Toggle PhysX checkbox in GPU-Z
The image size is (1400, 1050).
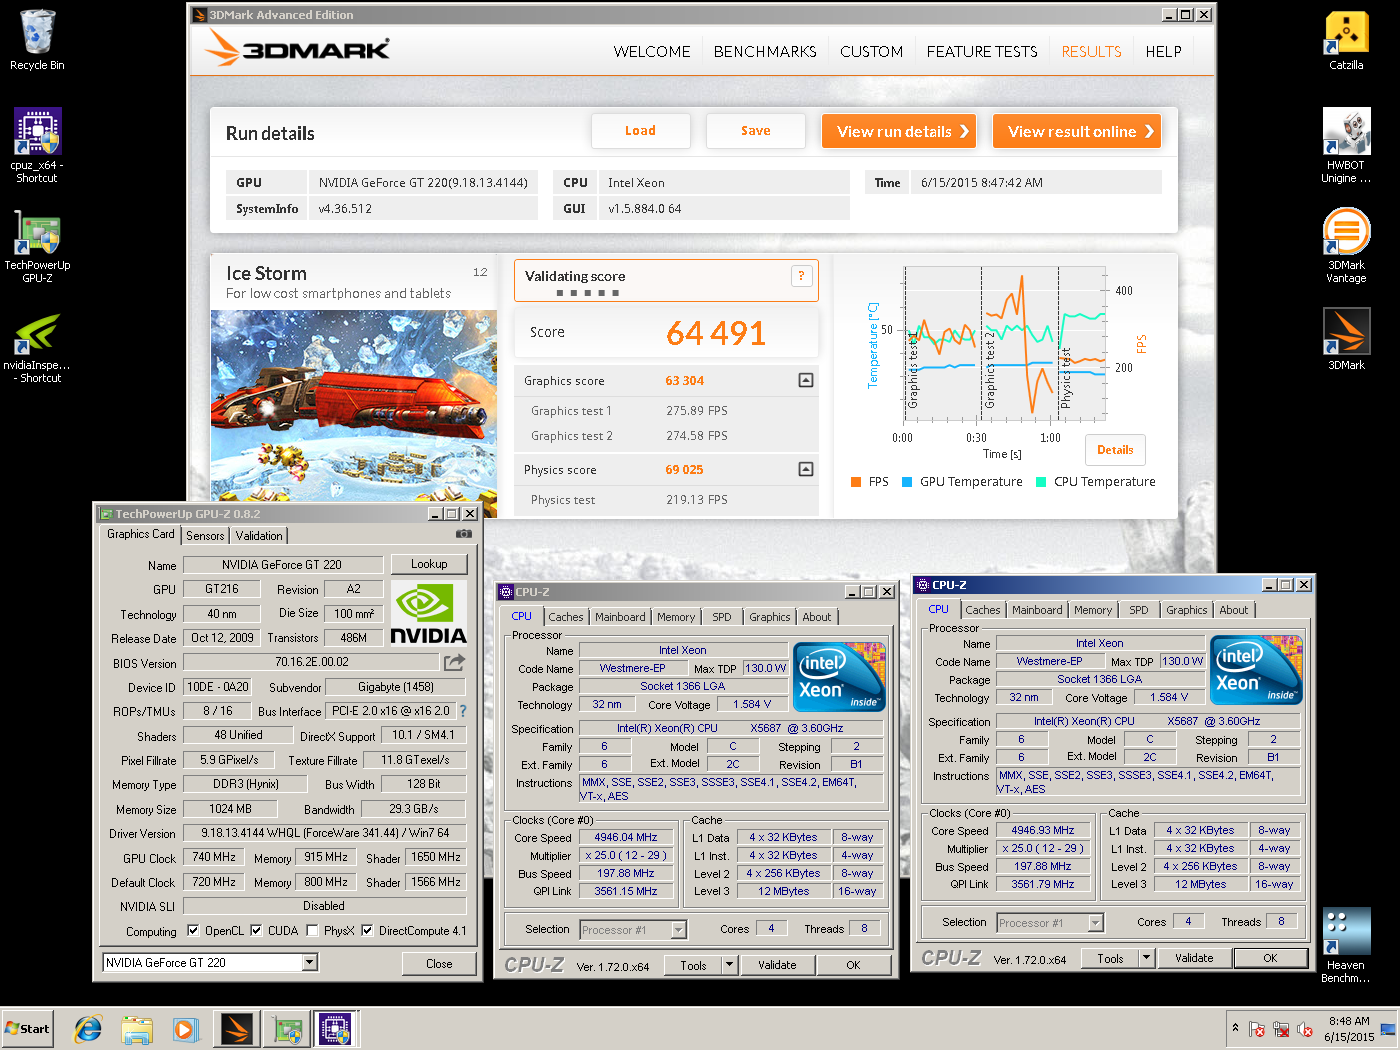[x=312, y=930]
